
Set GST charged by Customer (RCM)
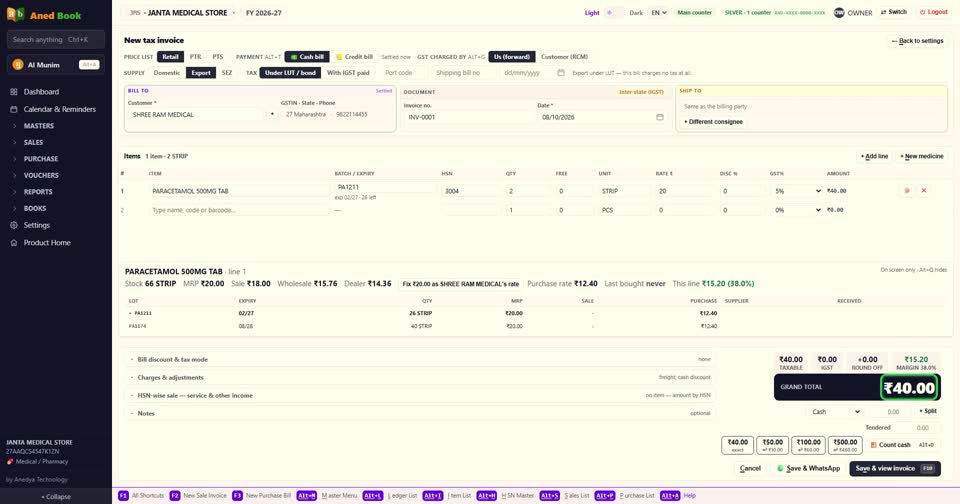564,57
